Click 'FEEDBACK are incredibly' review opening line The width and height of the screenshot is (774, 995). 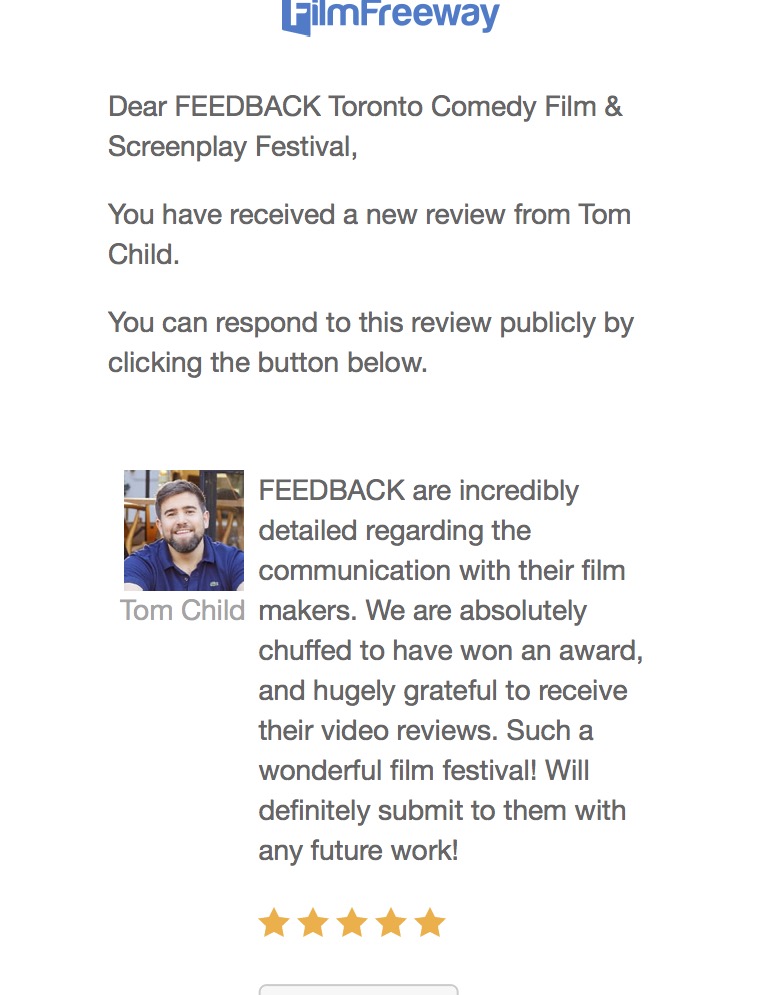(x=418, y=491)
